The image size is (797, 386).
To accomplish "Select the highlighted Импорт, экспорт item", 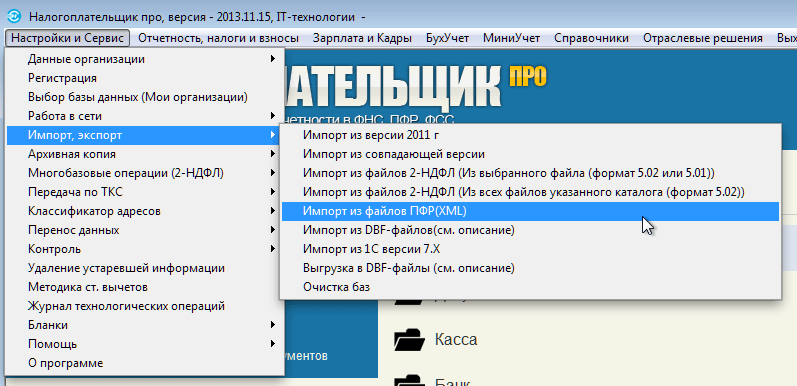I will pyautogui.click(x=144, y=135).
